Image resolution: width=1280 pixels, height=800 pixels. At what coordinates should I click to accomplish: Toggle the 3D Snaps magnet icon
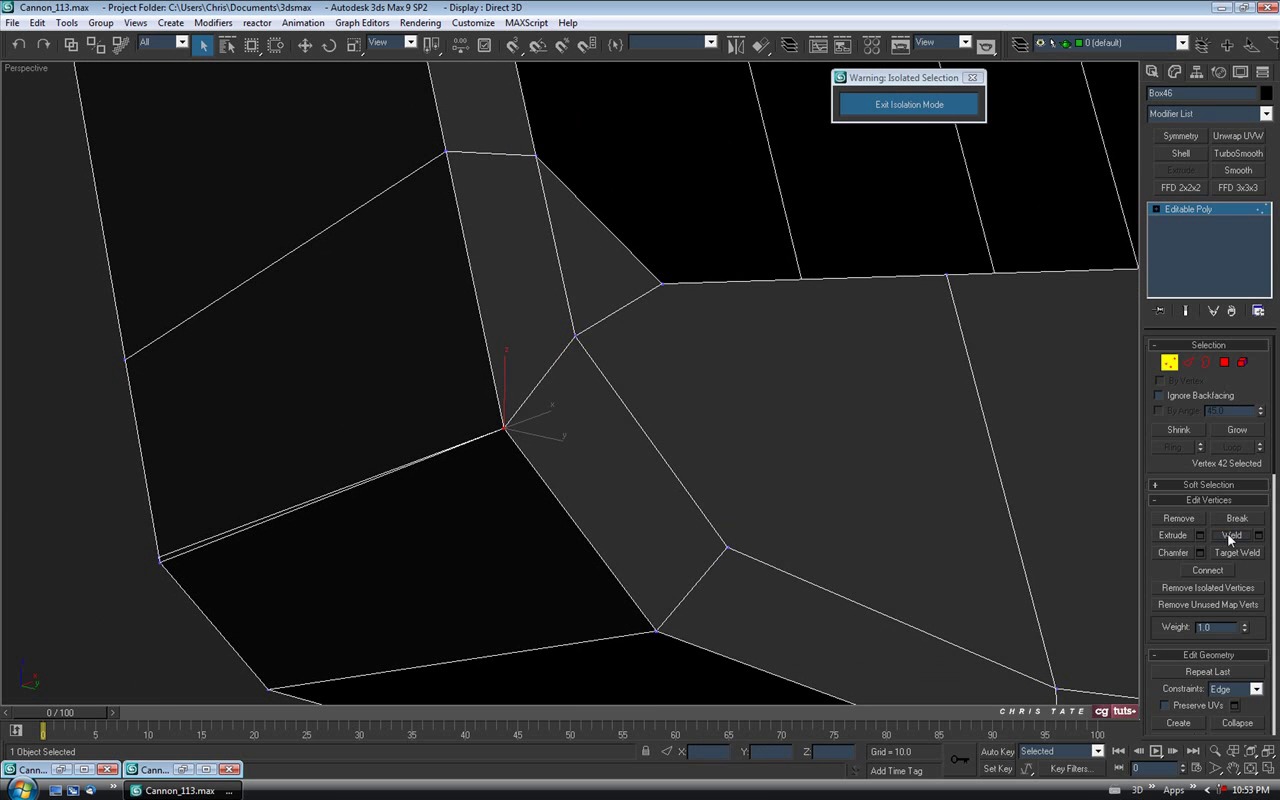513,45
